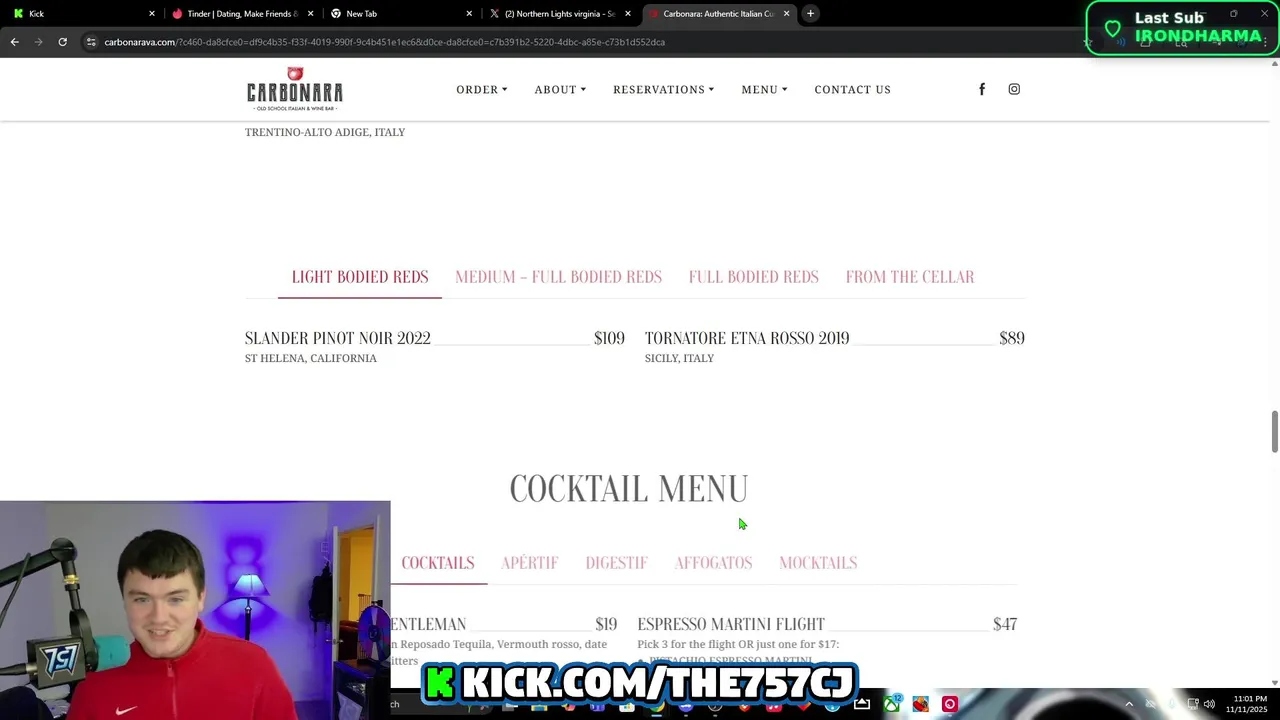Close the Kick tab
Viewport: 1280px width, 720px height.
[x=152, y=14]
